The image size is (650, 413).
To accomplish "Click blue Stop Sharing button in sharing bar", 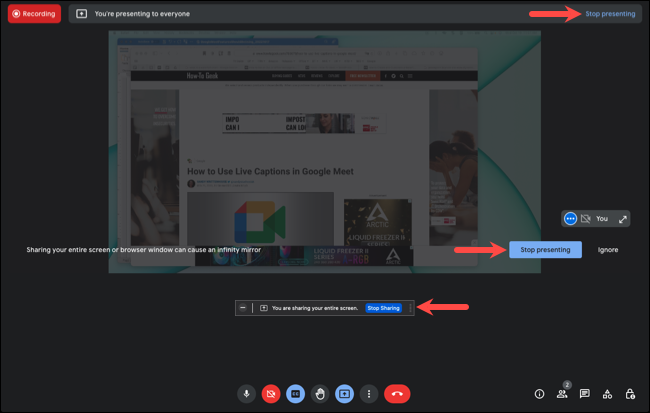I will (x=383, y=308).
